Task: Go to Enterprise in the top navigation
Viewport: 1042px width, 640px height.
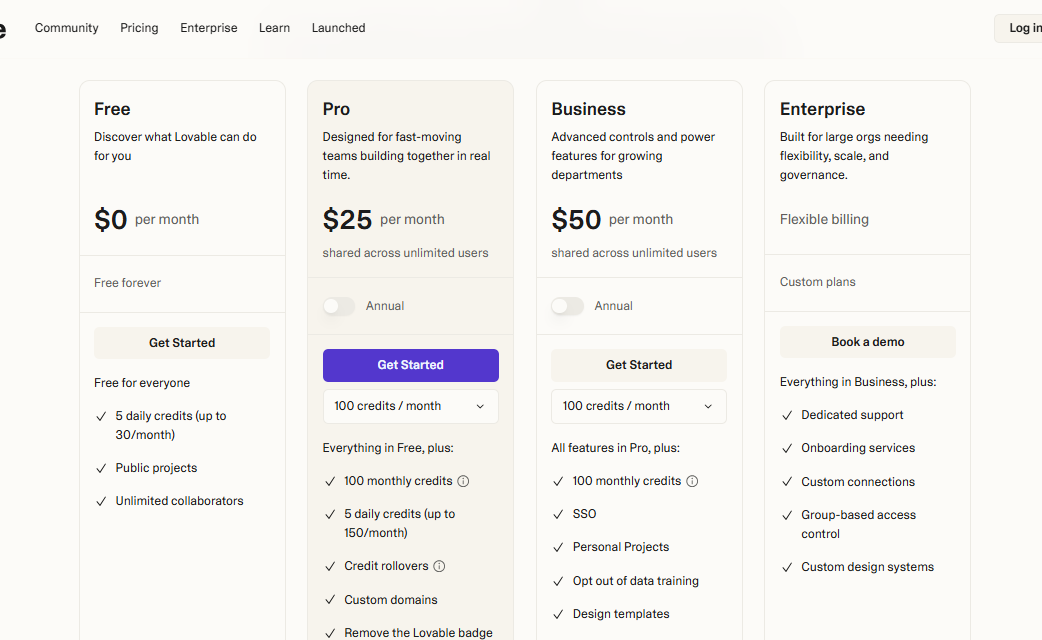Action: [x=209, y=28]
